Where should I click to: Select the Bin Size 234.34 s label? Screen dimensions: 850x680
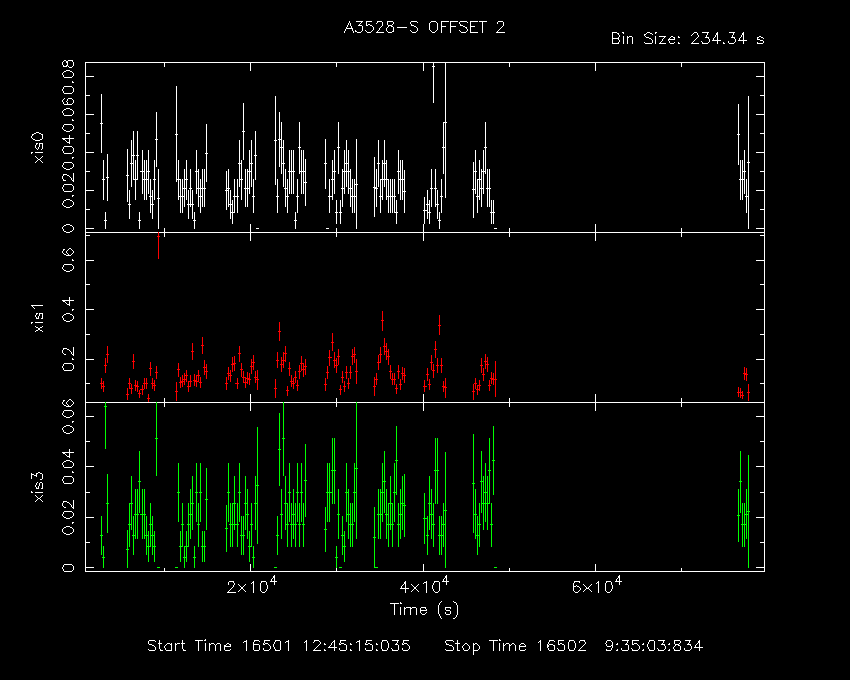tap(687, 39)
